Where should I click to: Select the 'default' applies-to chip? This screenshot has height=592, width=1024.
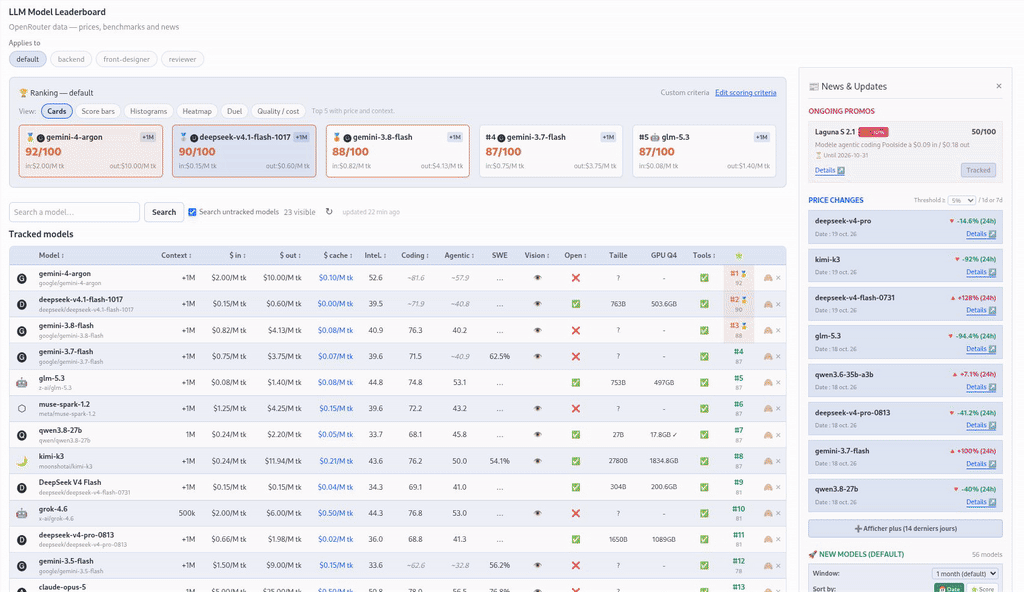pos(27,59)
